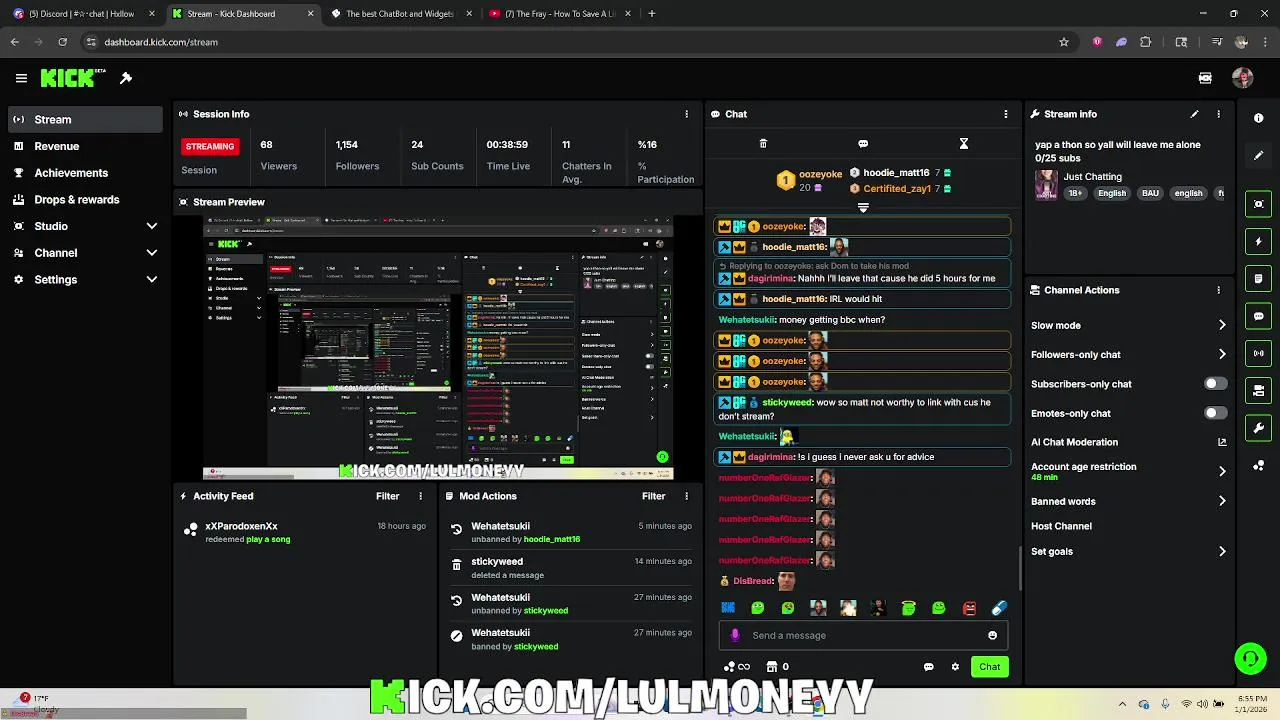Toggle Subscribers-only chat switch
The image size is (1280, 720).
pos(1215,384)
